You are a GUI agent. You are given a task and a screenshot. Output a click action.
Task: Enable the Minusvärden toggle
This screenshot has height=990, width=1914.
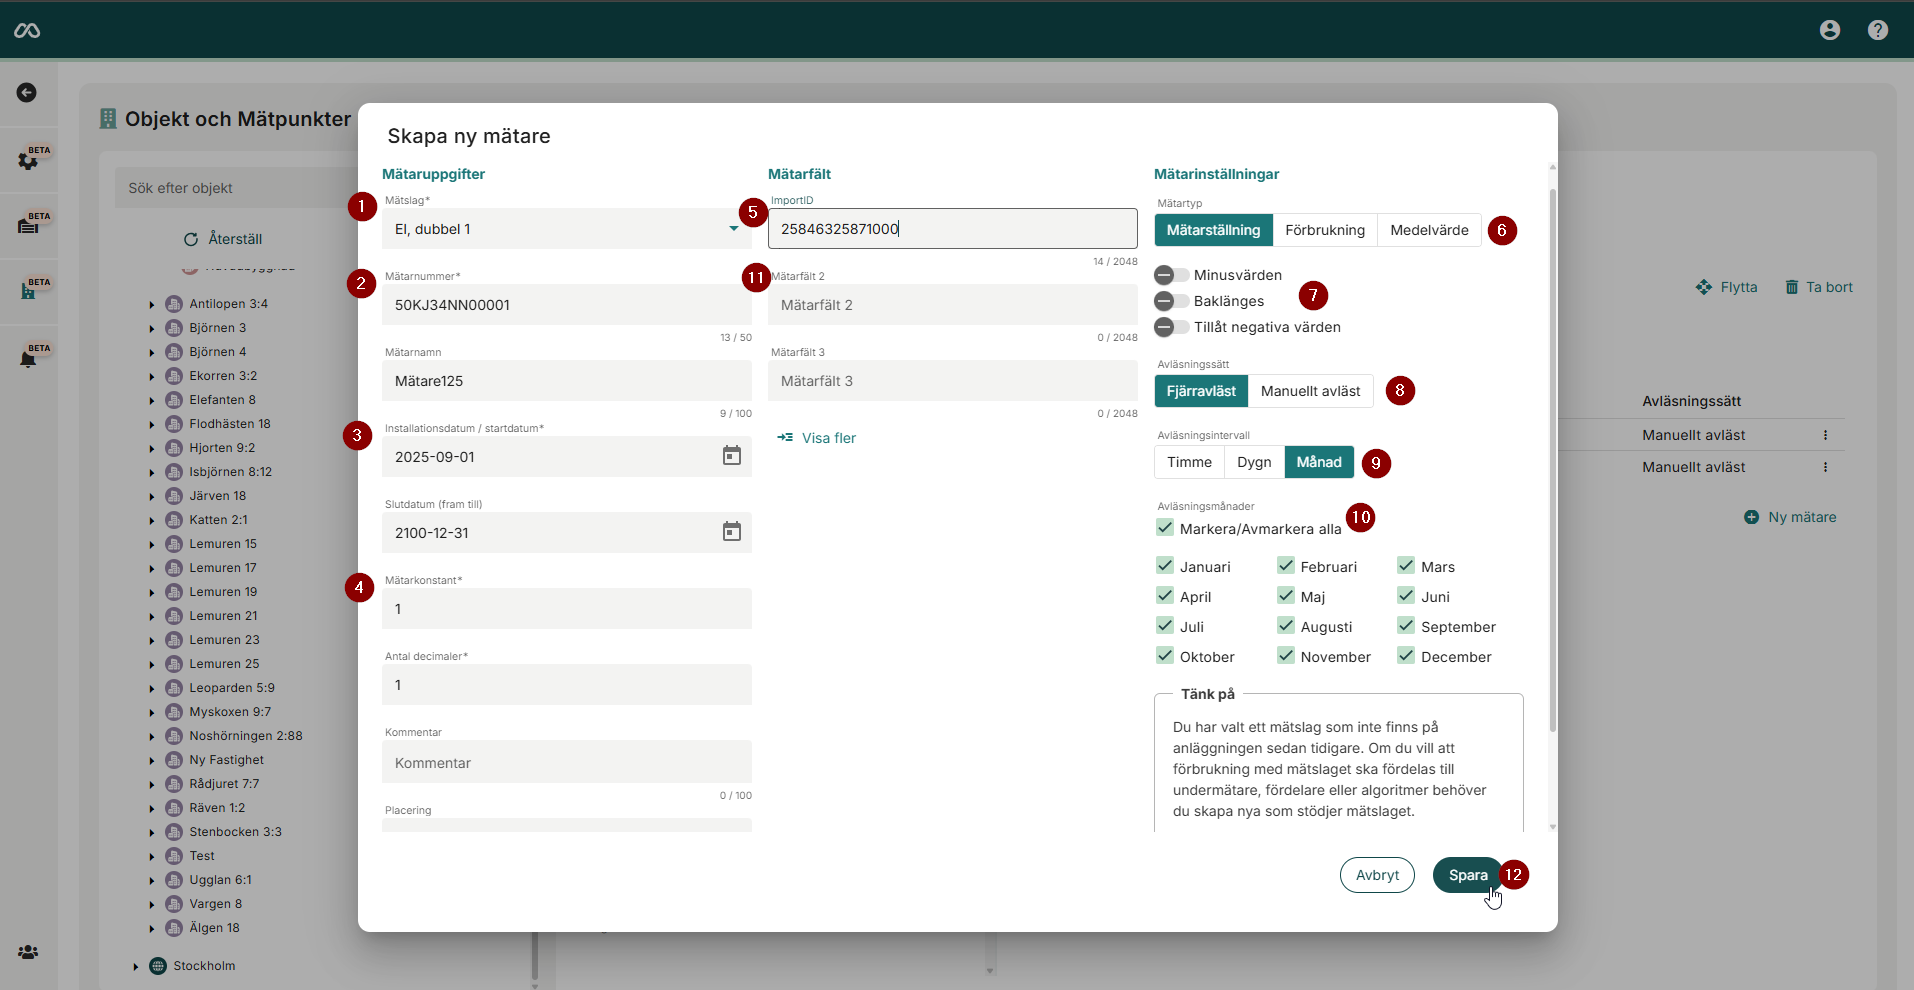tap(1171, 275)
